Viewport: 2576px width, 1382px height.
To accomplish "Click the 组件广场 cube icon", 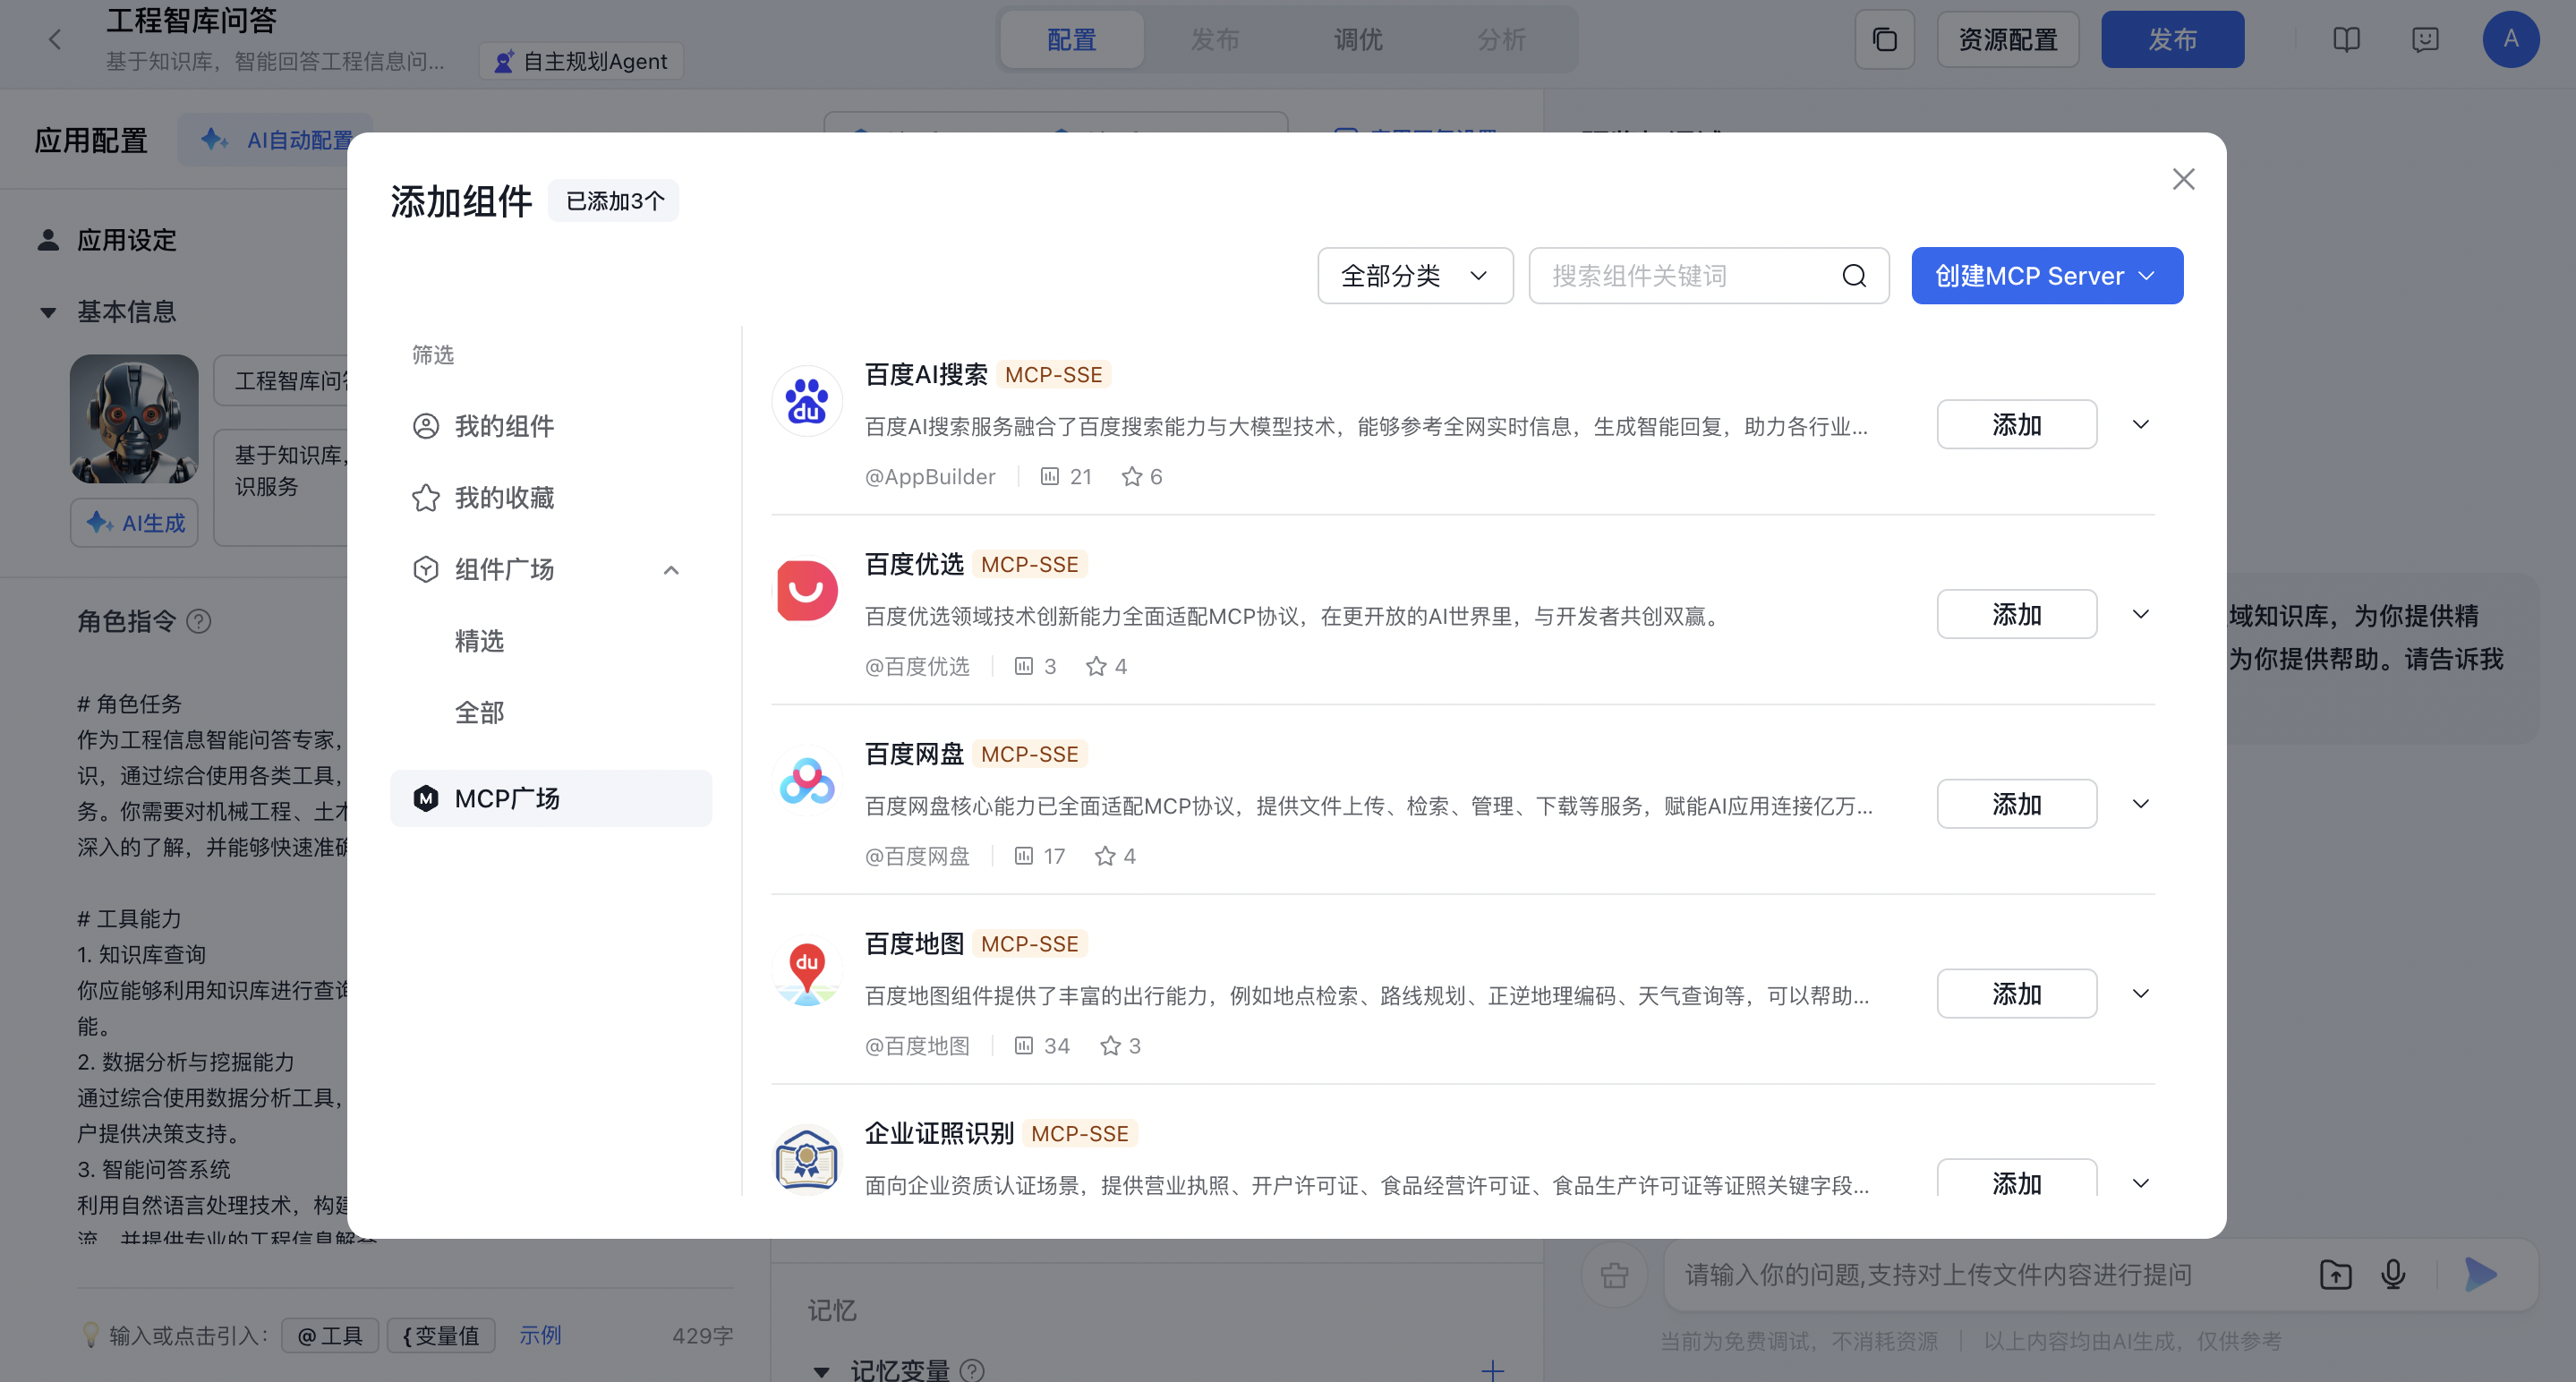I will coord(426,570).
